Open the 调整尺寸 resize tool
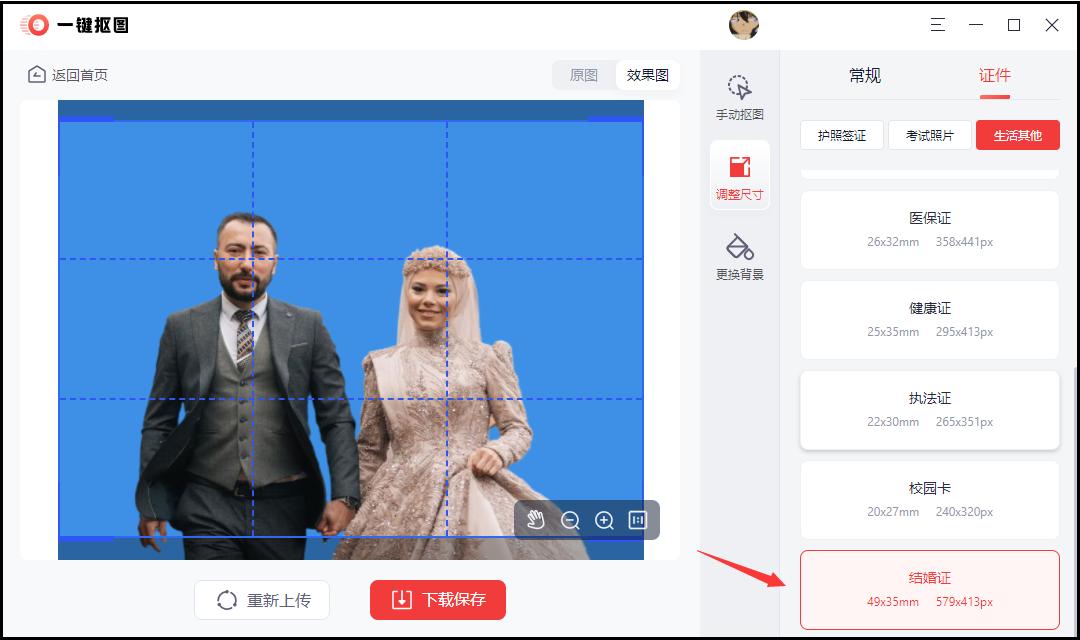1080x640 pixels. tap(739, 174)
